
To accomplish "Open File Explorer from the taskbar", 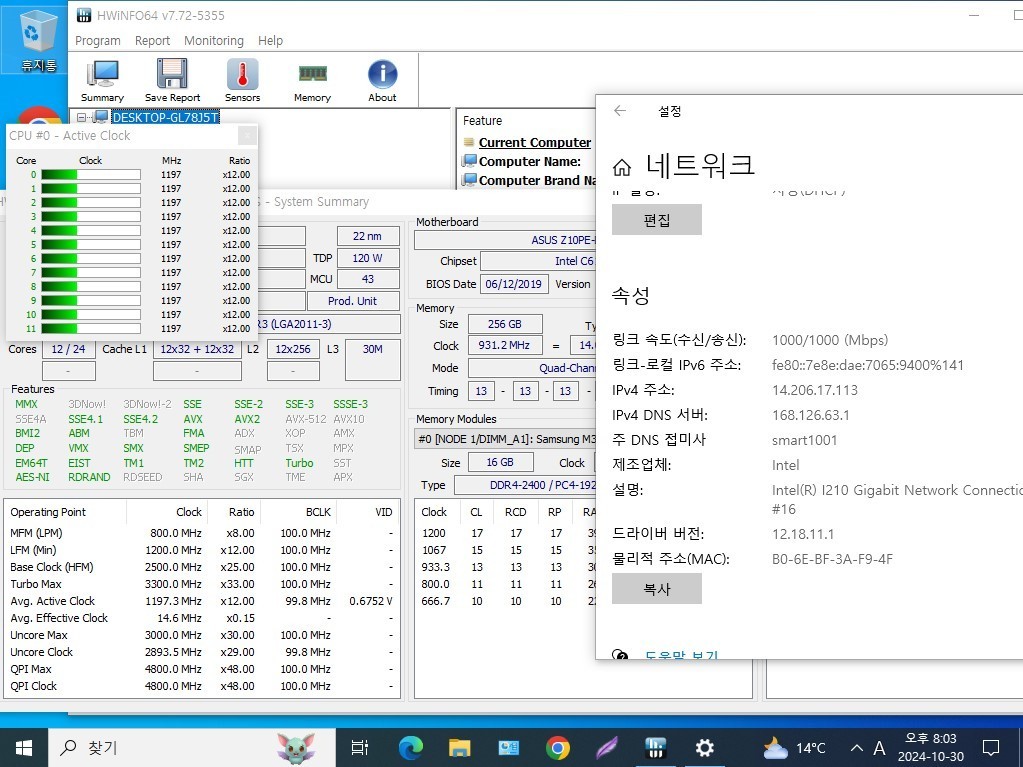I will [460, 747].
